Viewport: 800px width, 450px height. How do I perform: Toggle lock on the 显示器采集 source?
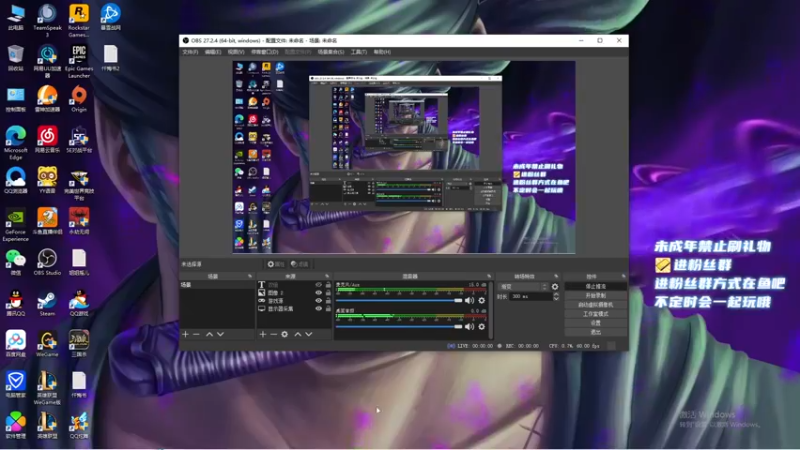click(328, 309)
